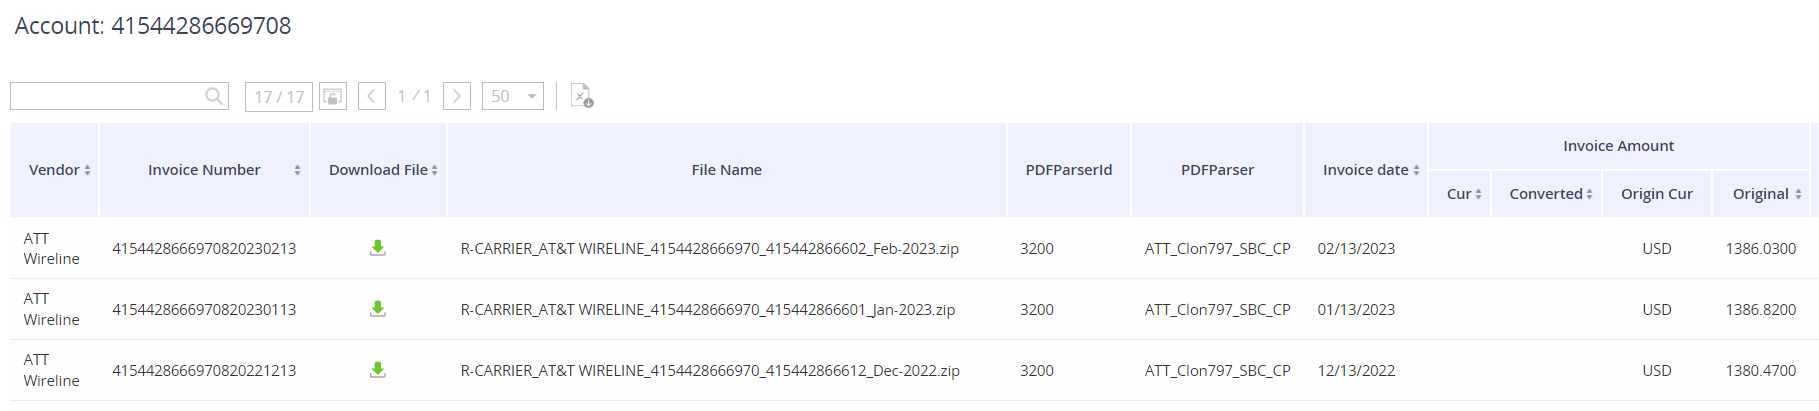Click the search magnifier icon
The width and height of the screenshot is (1819, 411).
click(214, 96)
